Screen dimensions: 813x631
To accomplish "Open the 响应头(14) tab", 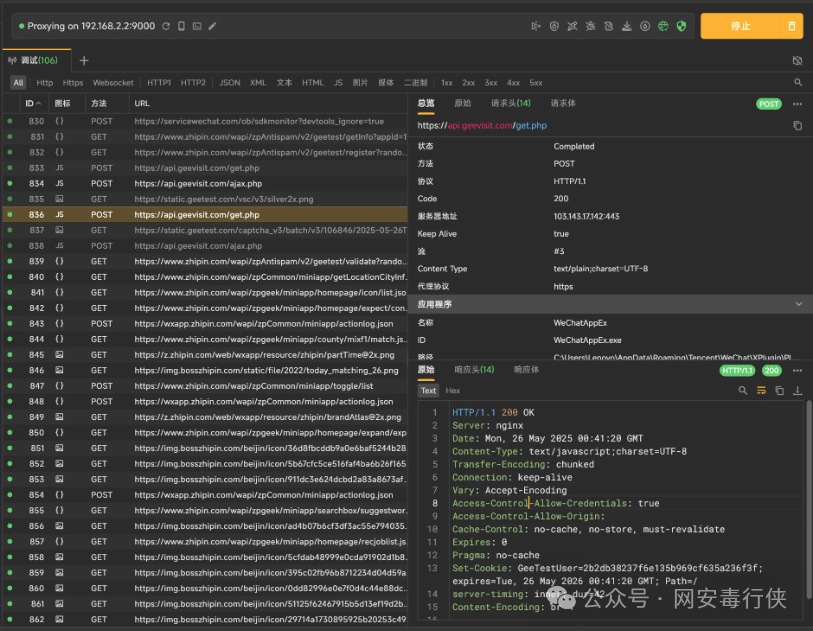I will pyautogui.click(x=474, y=370).
